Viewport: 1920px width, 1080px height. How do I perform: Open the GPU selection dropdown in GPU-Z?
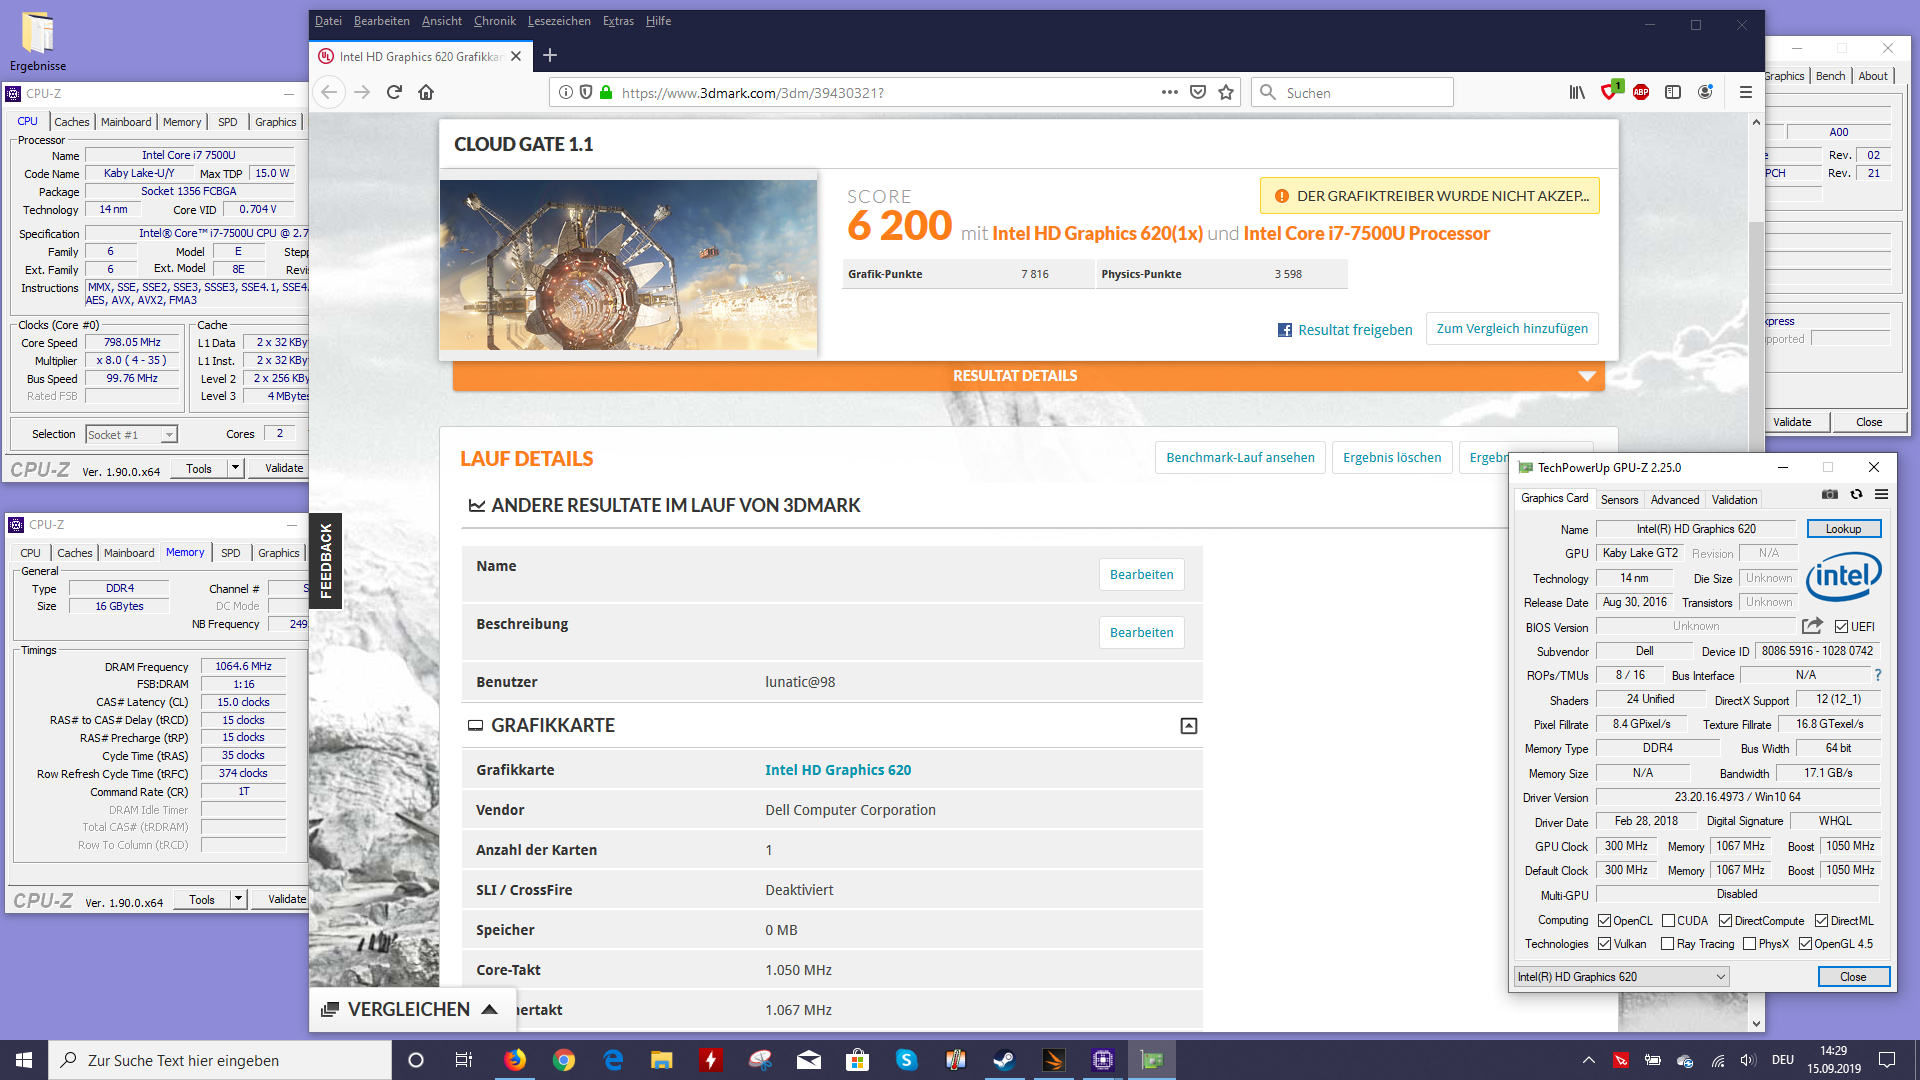pos(1621,977)
